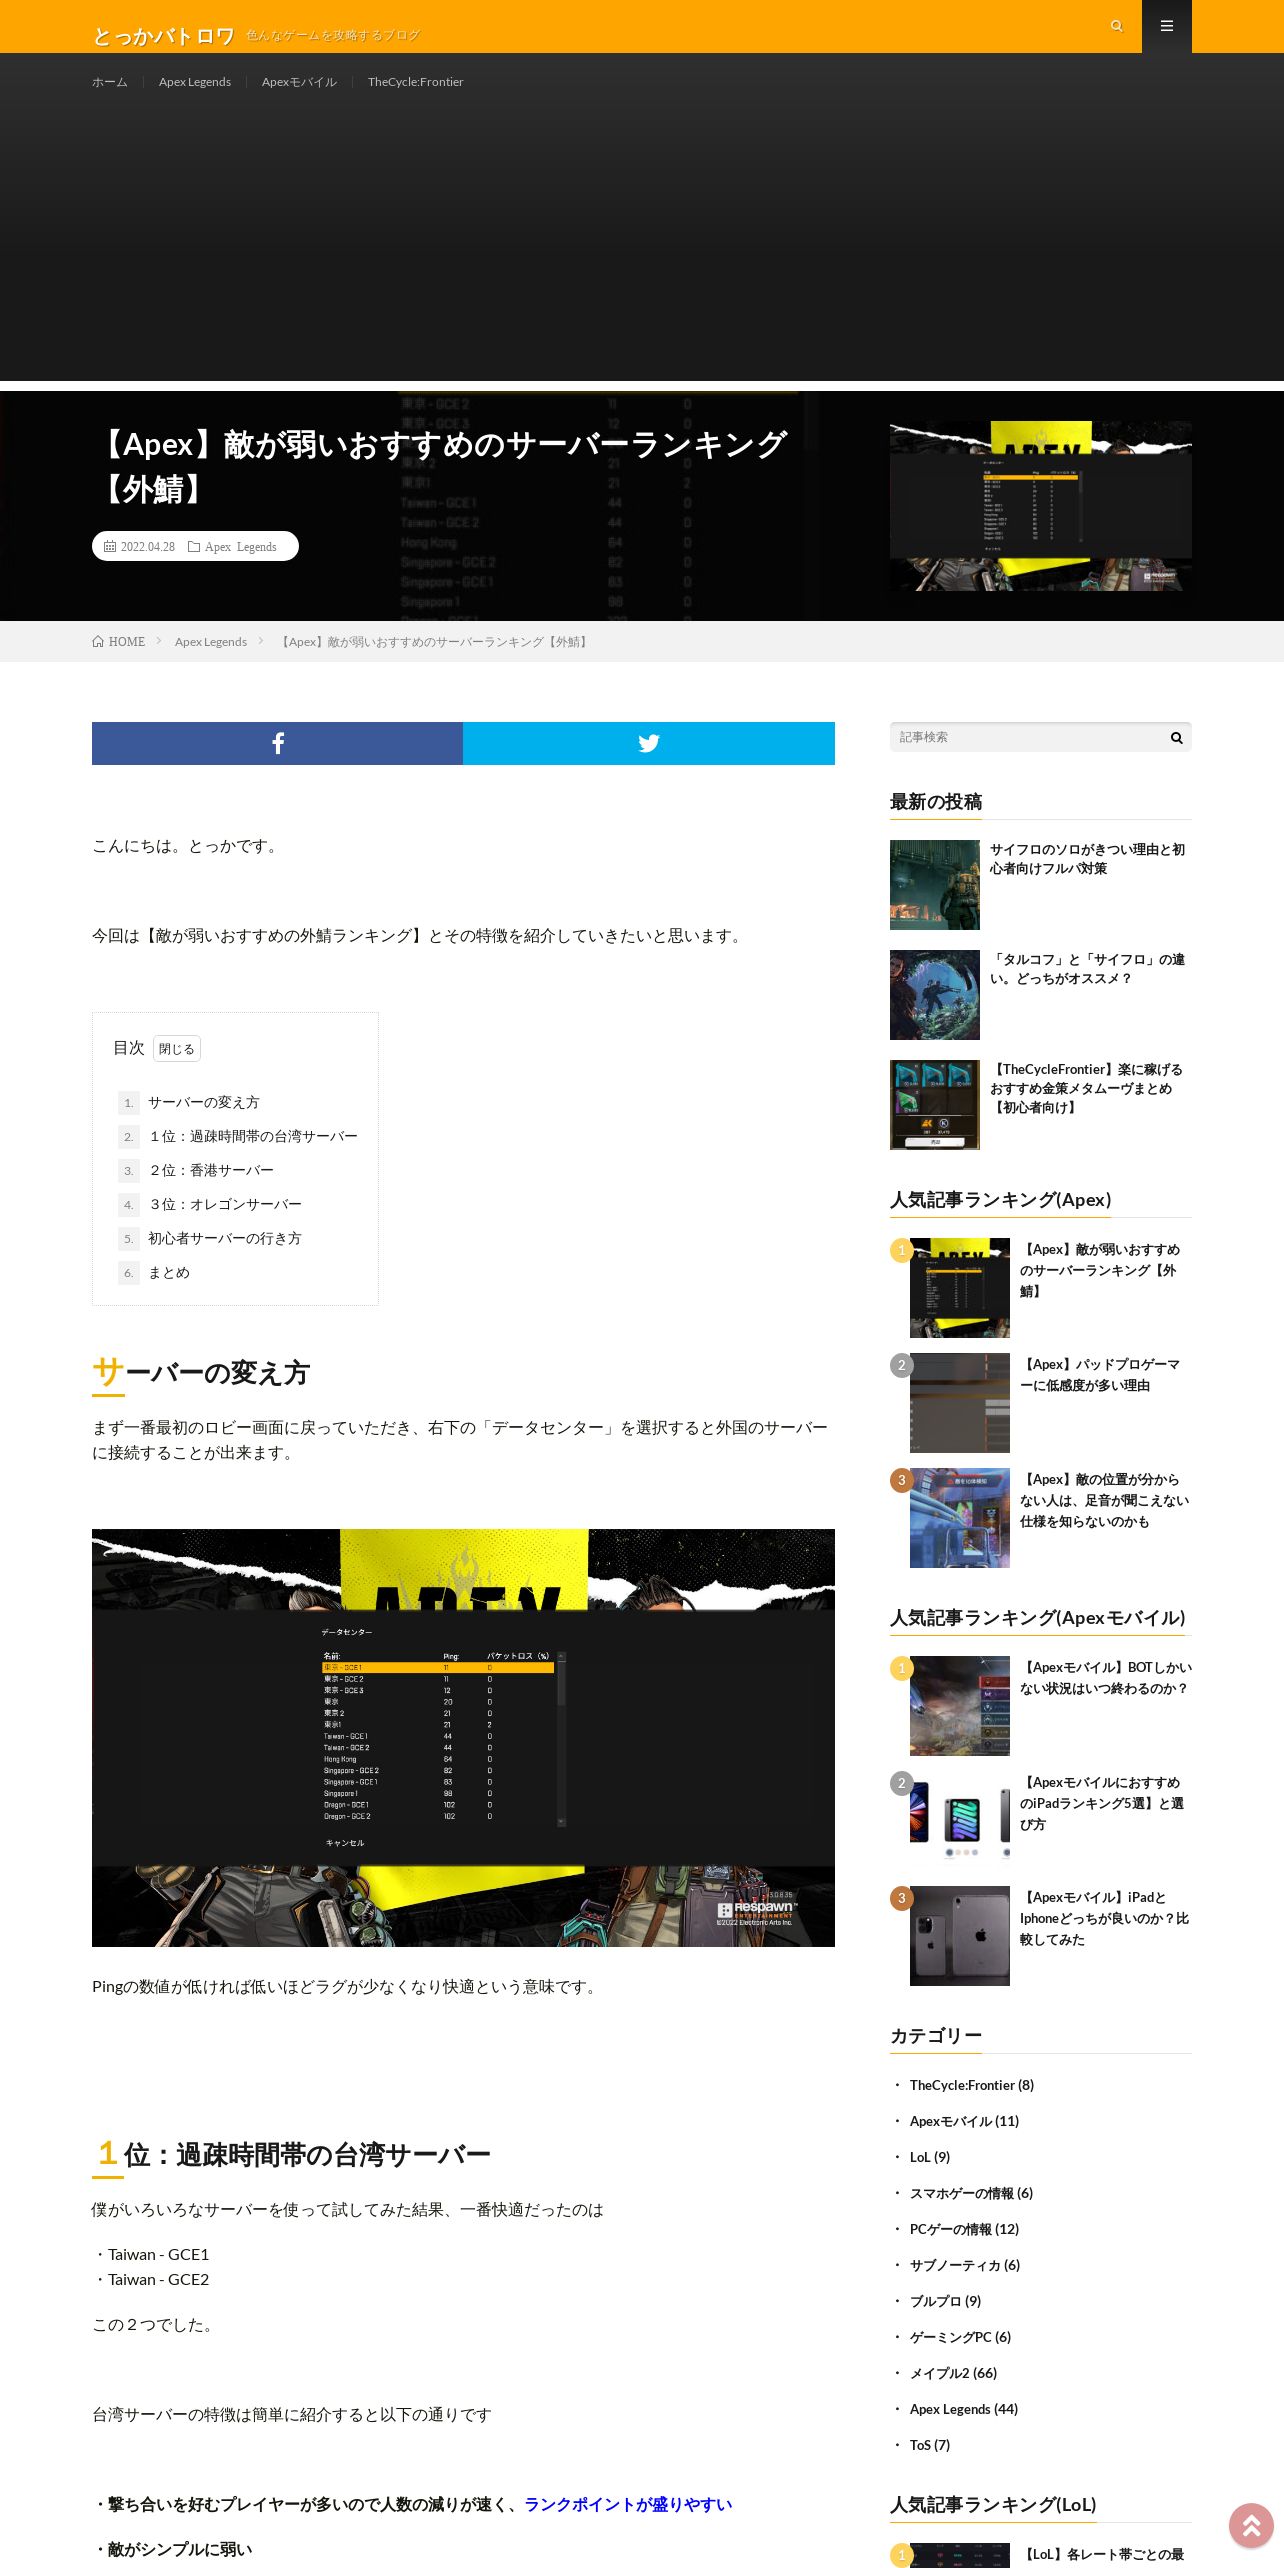Open thumbnail for タルコフとサイフロ post
Screen dimensions: 1284x2568
(x=935, y=995)
